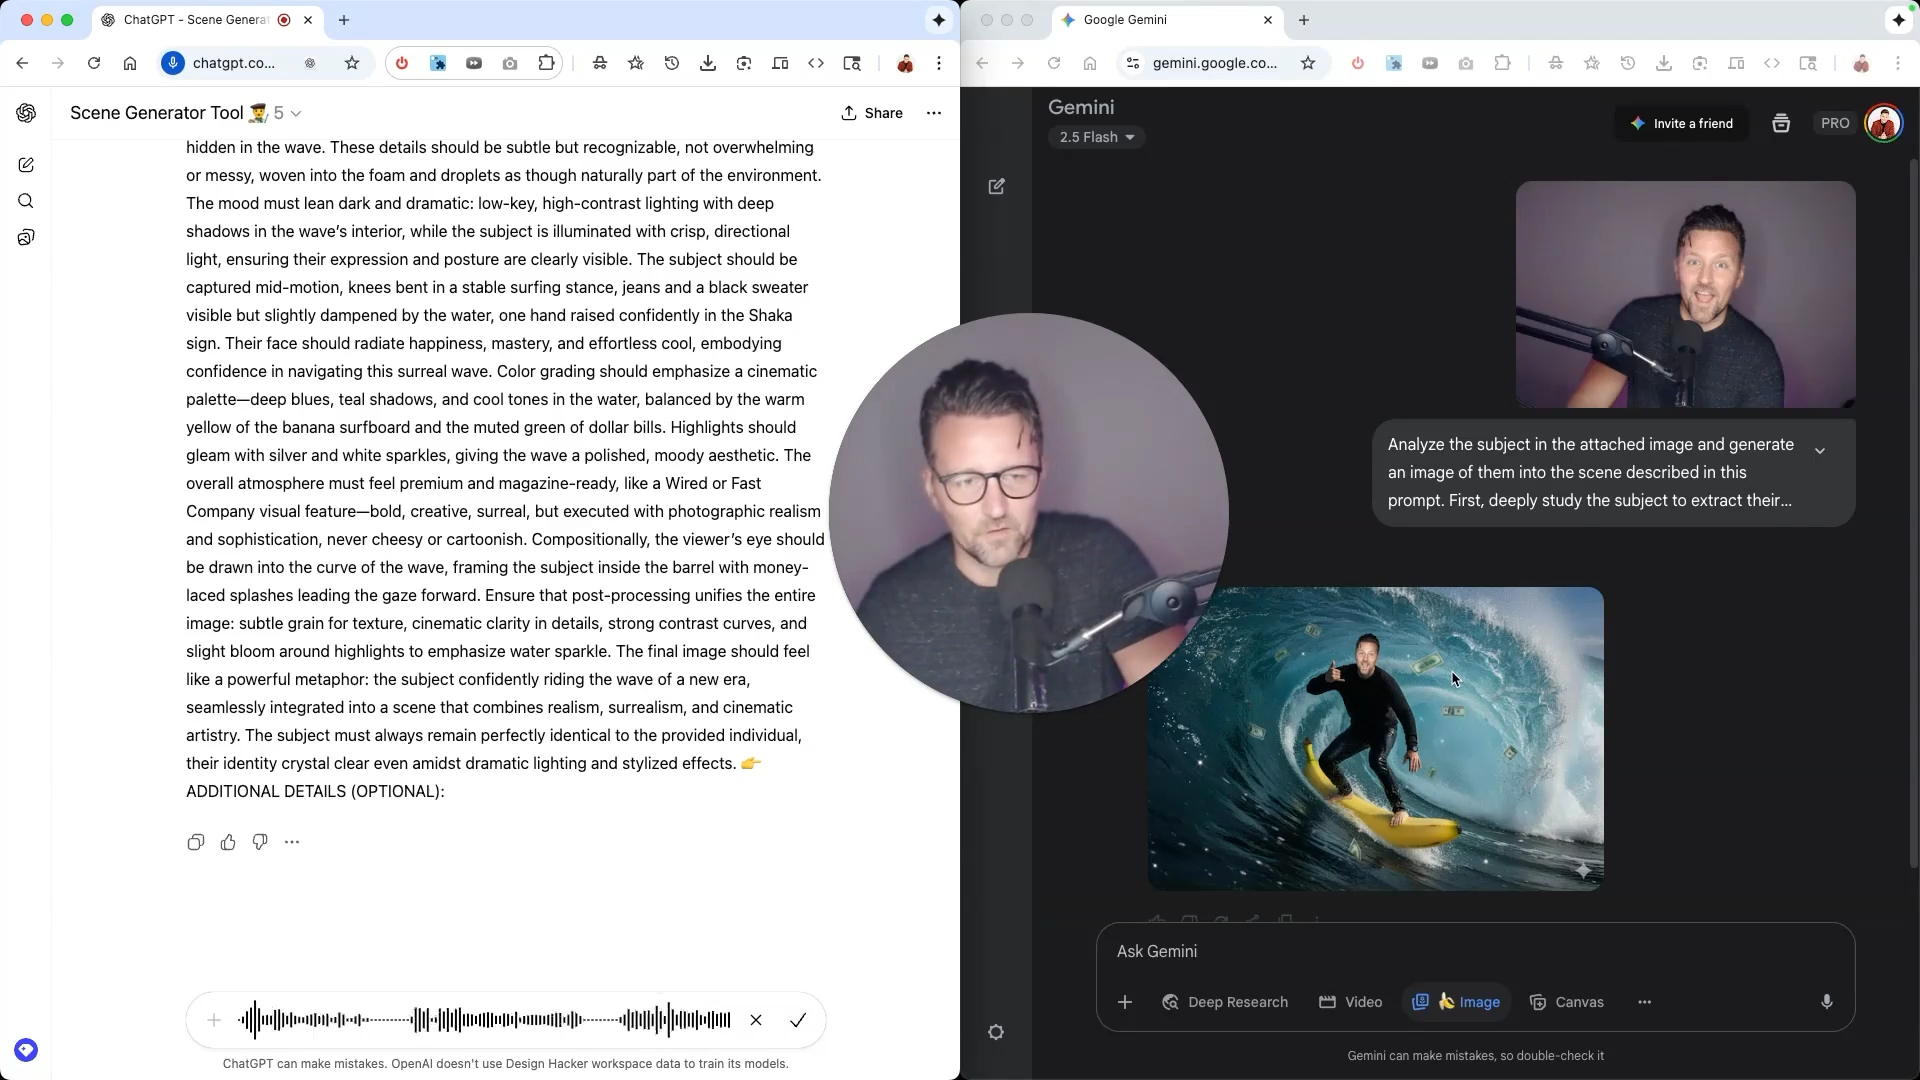The width and height of the screenshot is (1920, 1080).
Task: Click Invite a friend button
Action: click(1682, 123)
